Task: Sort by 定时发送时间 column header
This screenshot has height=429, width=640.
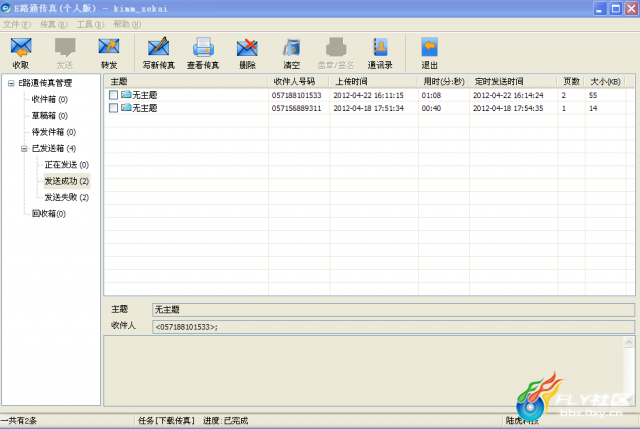Action: [x=513, y=82]
